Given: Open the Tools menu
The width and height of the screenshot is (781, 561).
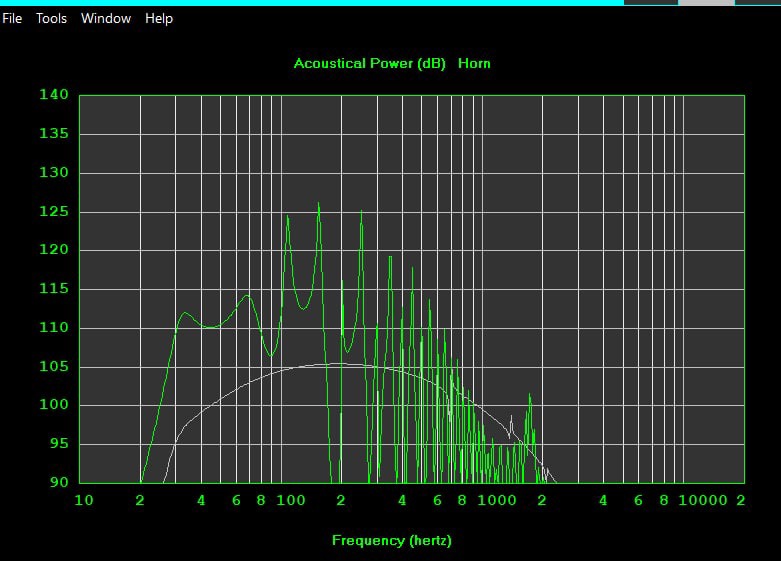Looking at the screenshot, I should pos(51,18).
